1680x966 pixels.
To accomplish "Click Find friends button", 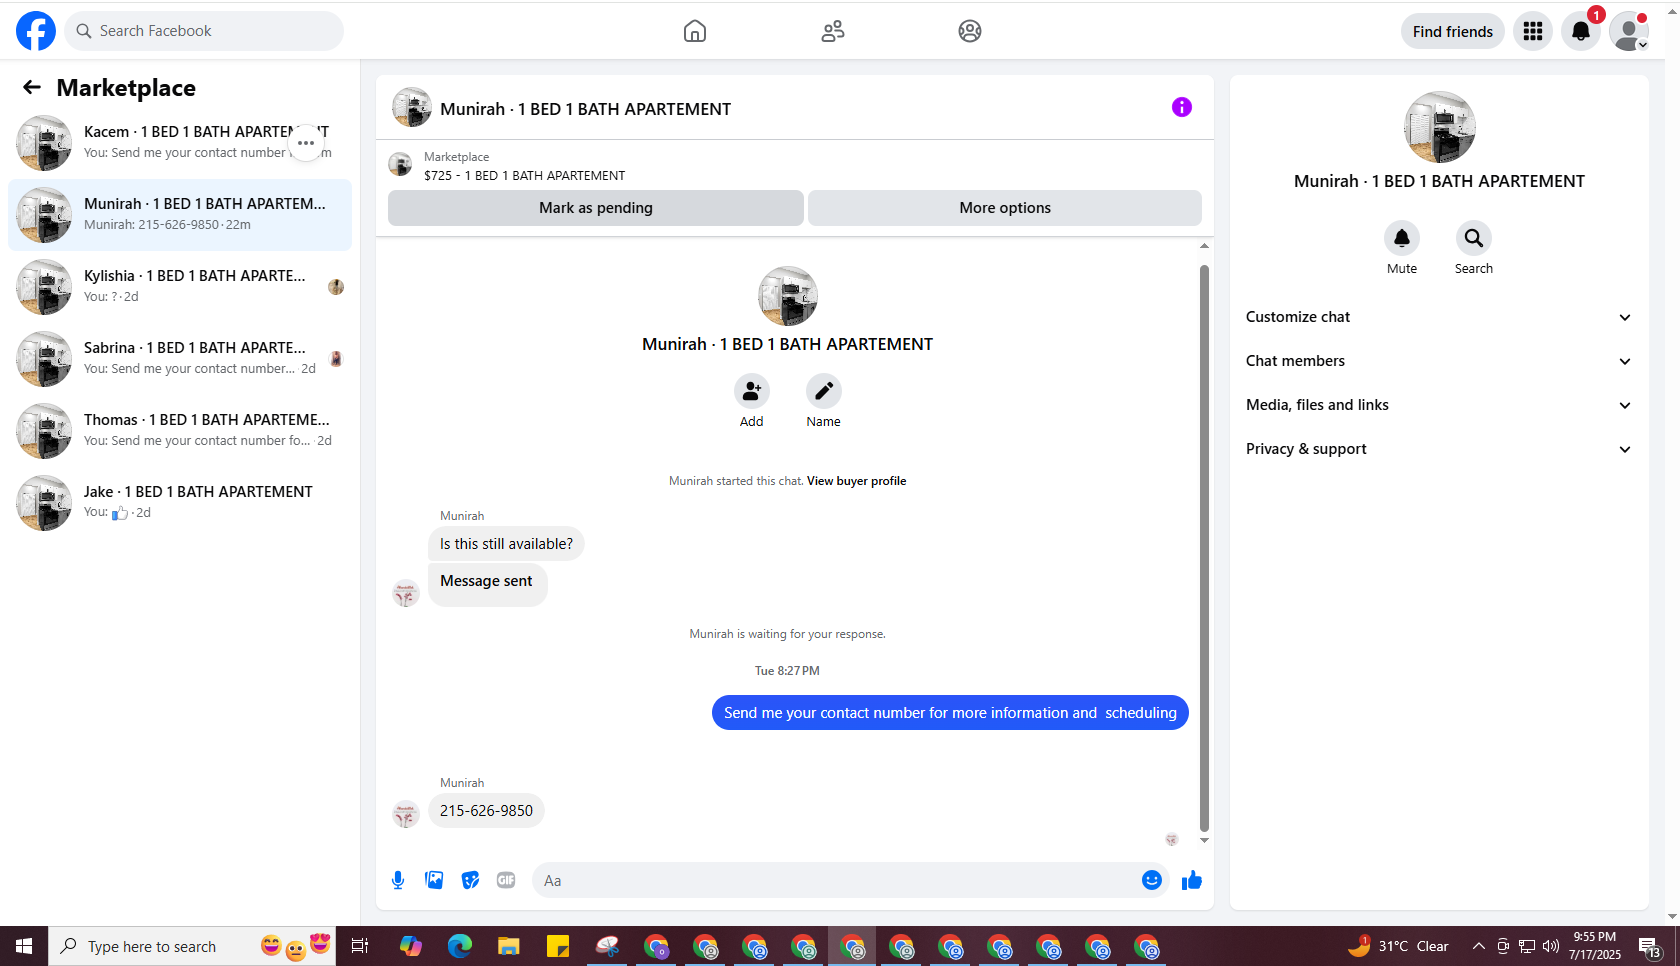I will pos(1453,31).
